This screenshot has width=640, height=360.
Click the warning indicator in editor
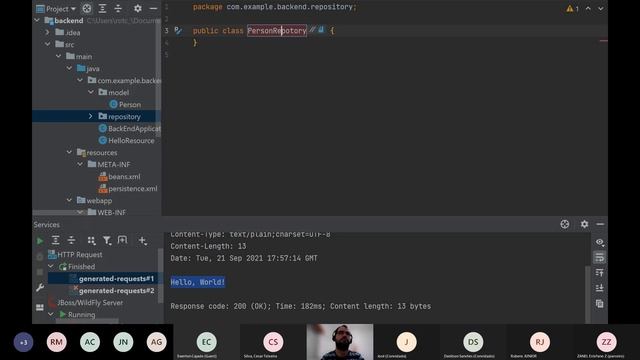tap(572, 9)
